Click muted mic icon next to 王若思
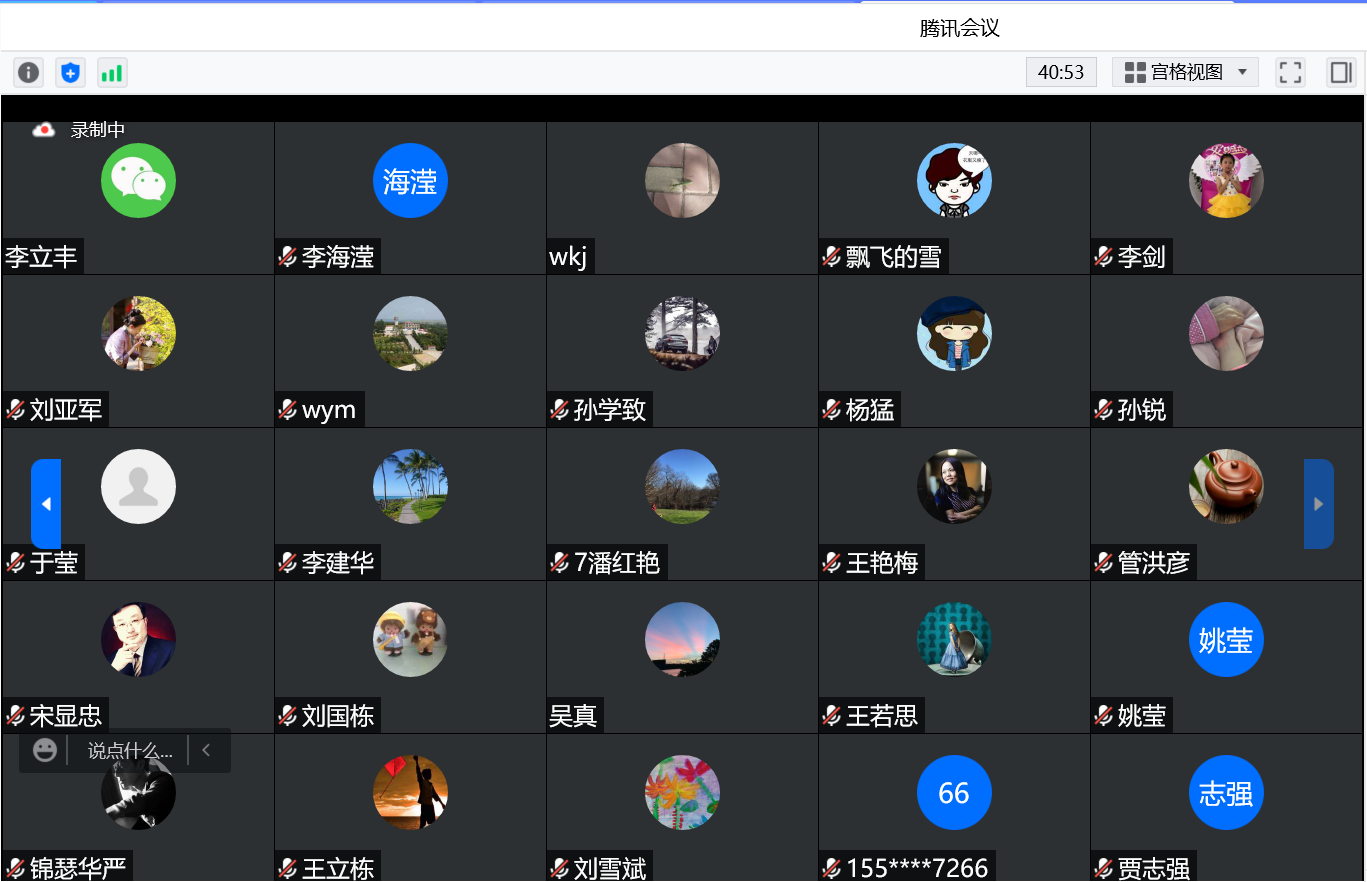Image resolution: width=1367 pixels, height=882 pixels. (x=831, y=716)
